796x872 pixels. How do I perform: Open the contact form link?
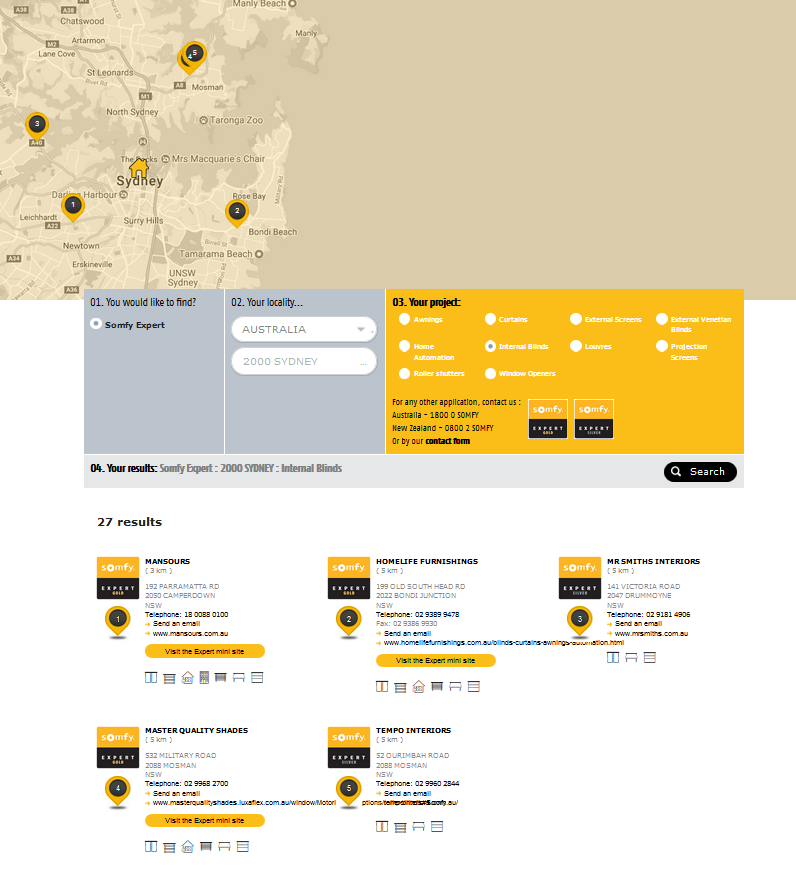click(447, 441)
